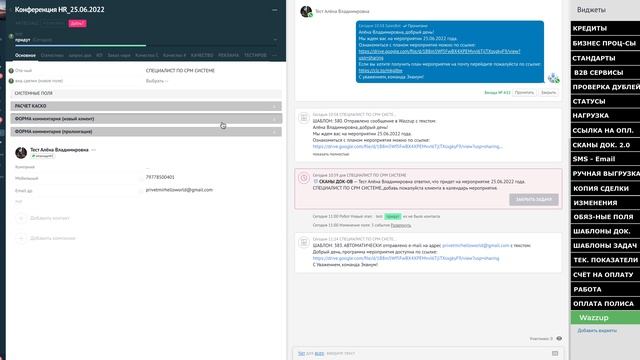Viewport: 640px width, 360px height.
Task: Click the Добавить виджеты link
Action: pos(597,331)
